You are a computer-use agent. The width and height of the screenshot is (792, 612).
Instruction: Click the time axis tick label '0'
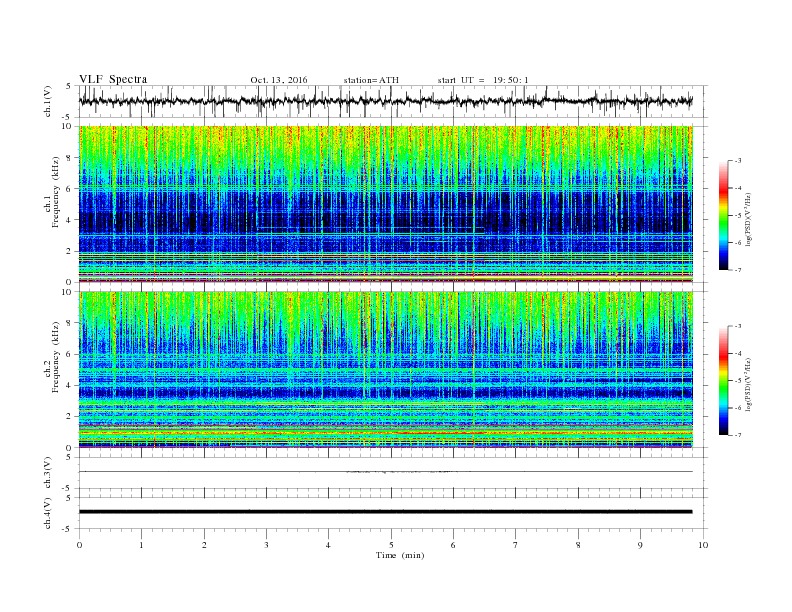[79, 545]
